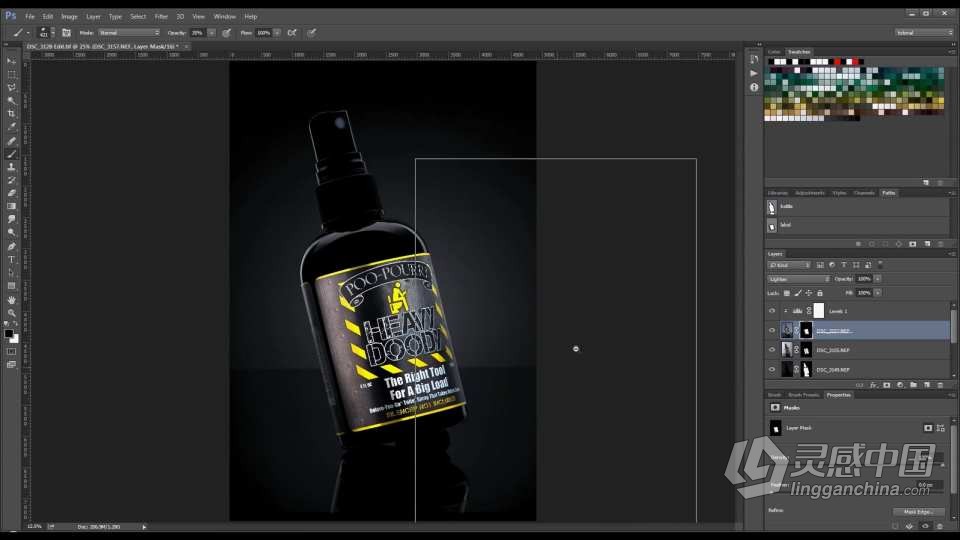
Task: Open the brush Mode dropdown in options bar
Action: point(128,32)
